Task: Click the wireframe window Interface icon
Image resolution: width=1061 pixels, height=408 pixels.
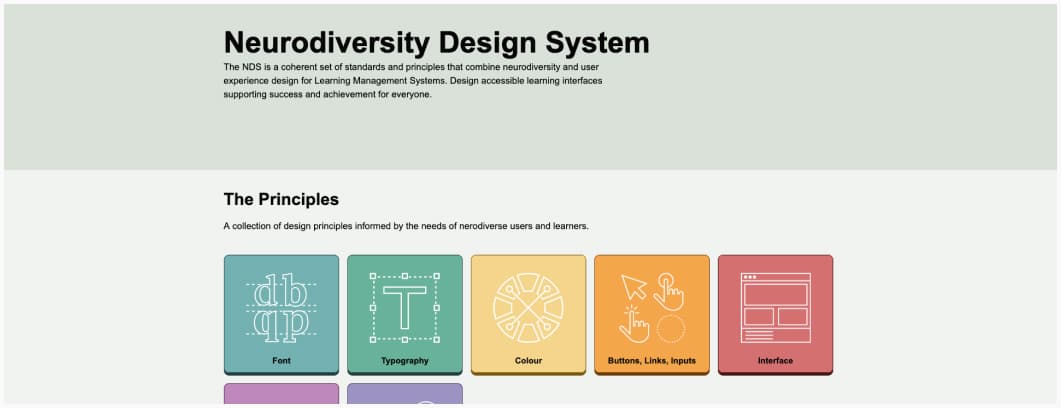Action: pos(775,307)
